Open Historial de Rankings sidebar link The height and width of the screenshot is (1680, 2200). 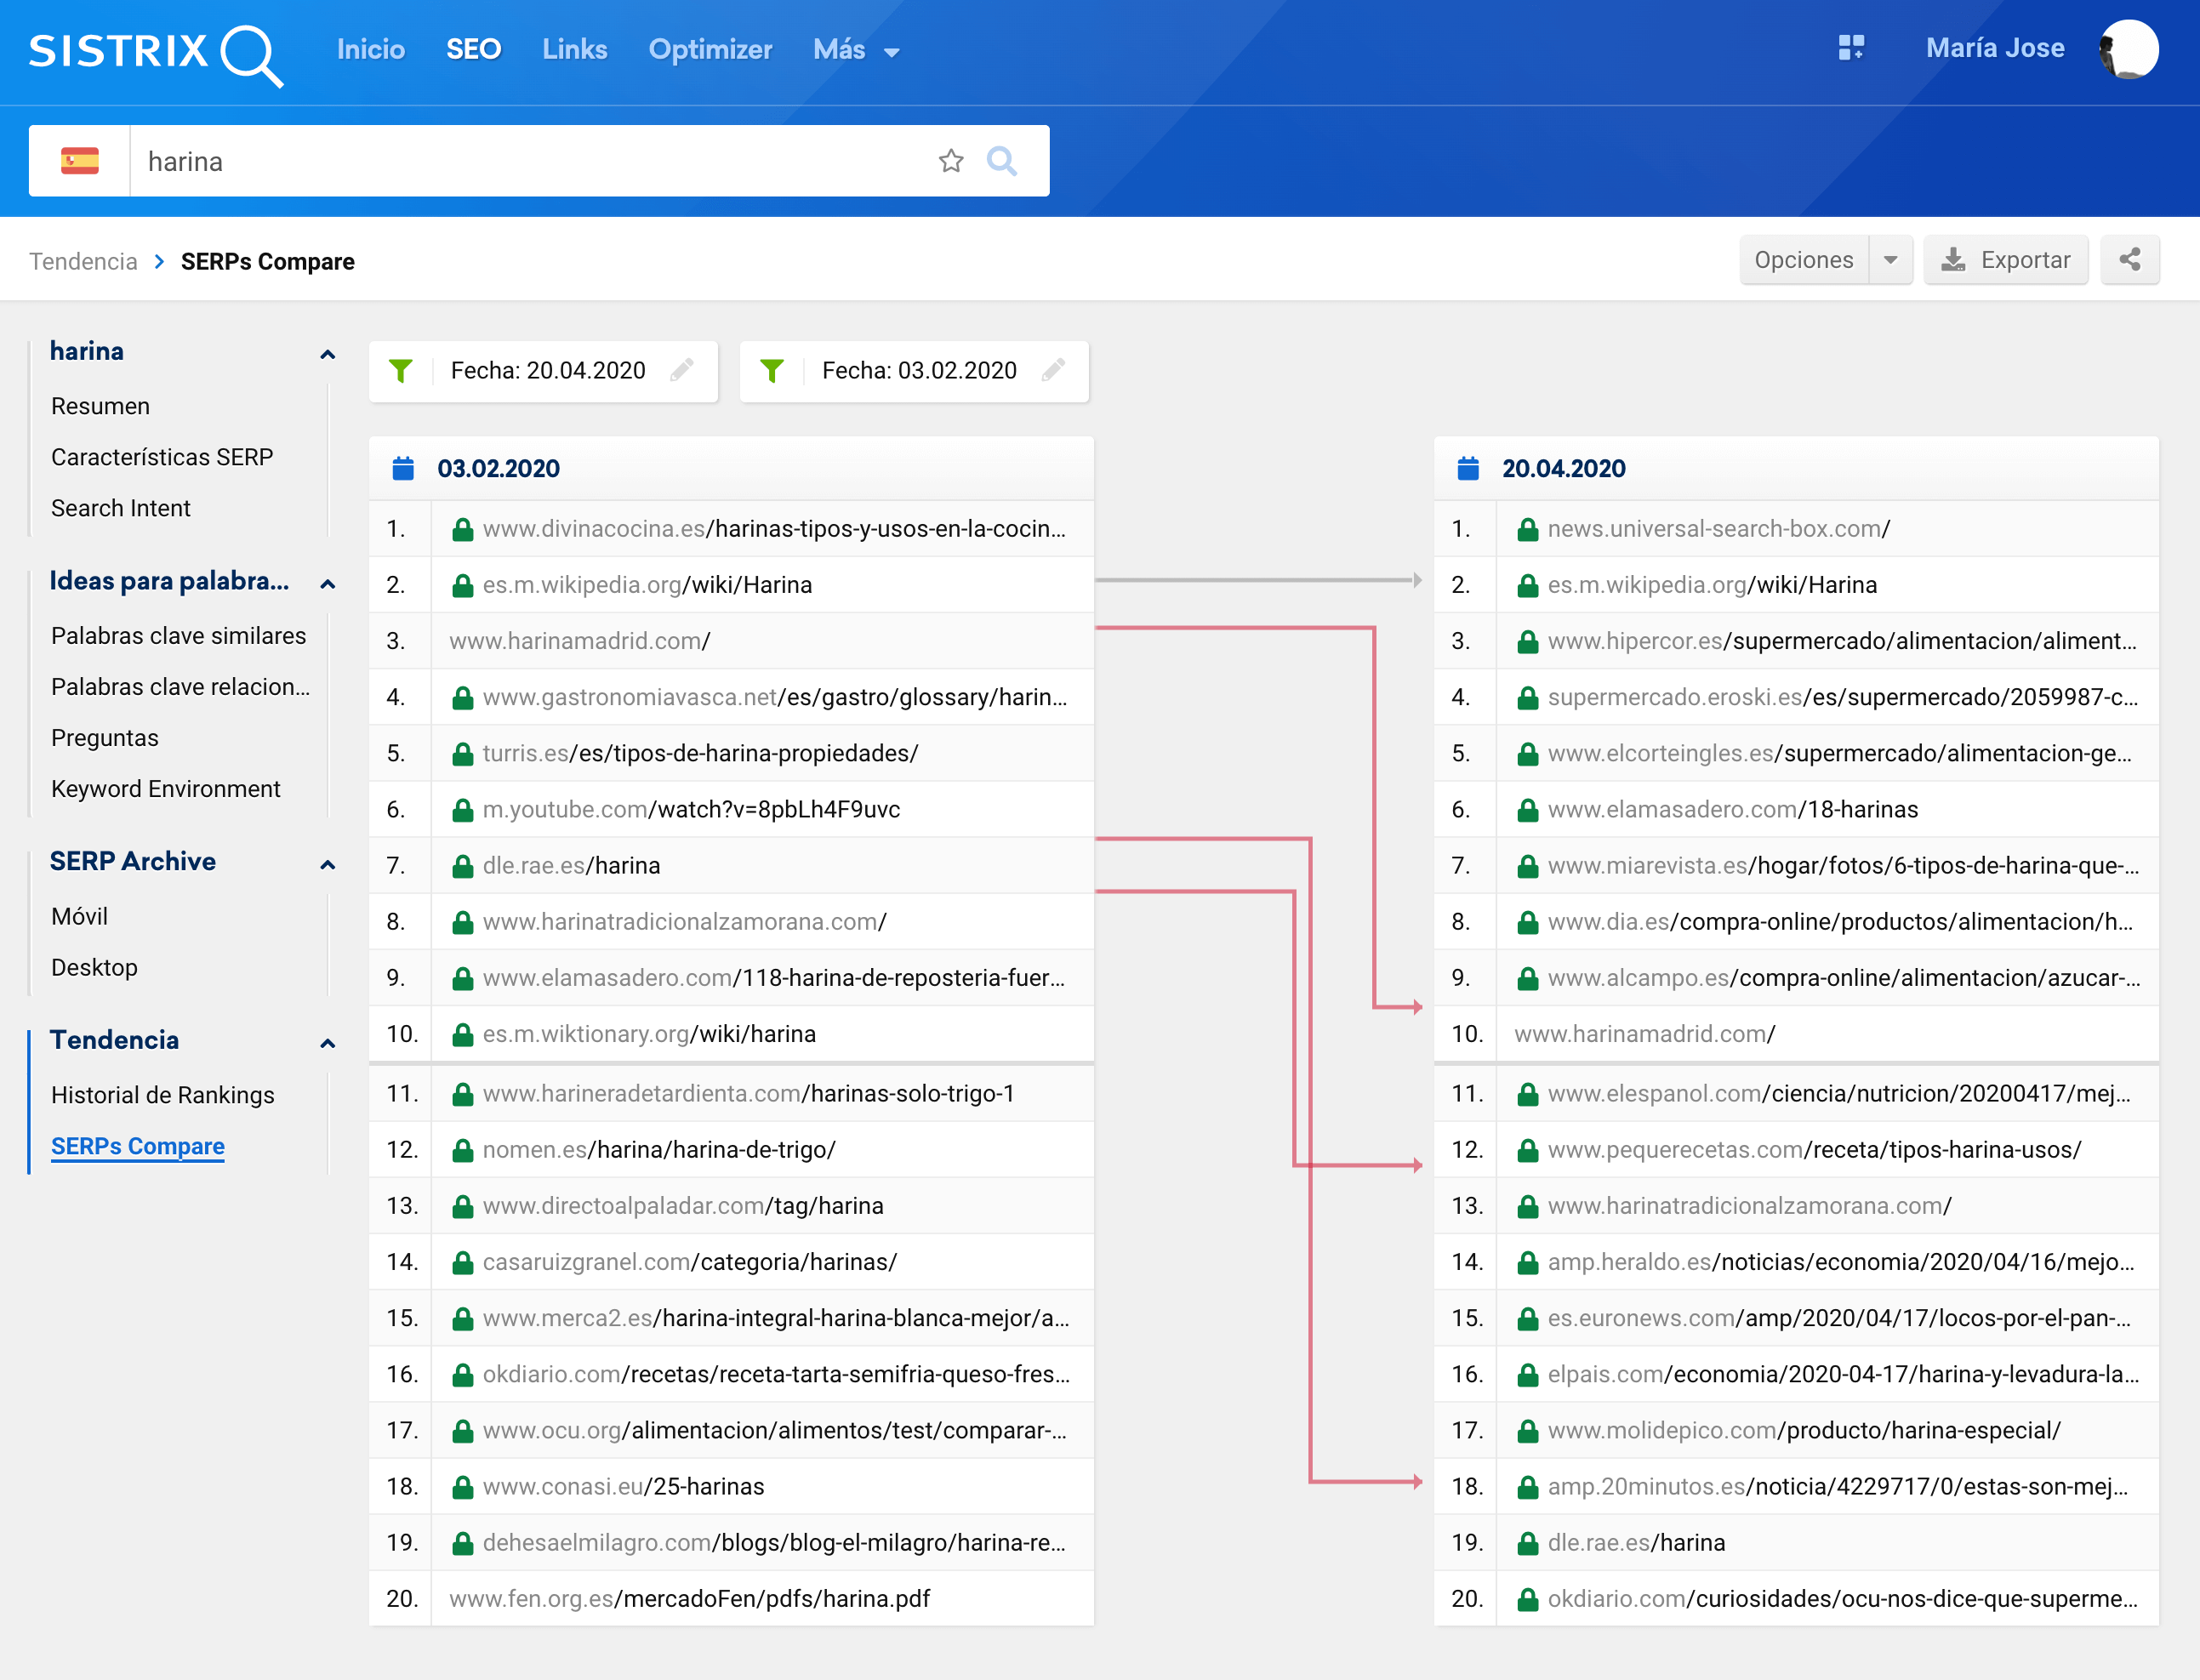(162, 1095)
